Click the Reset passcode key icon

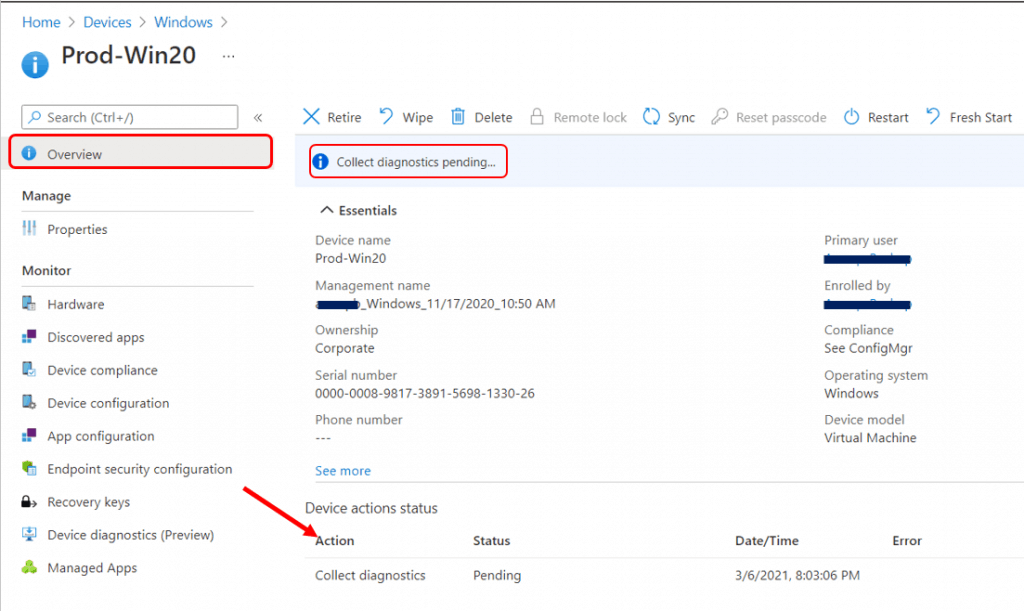click(x=720, y=116)
